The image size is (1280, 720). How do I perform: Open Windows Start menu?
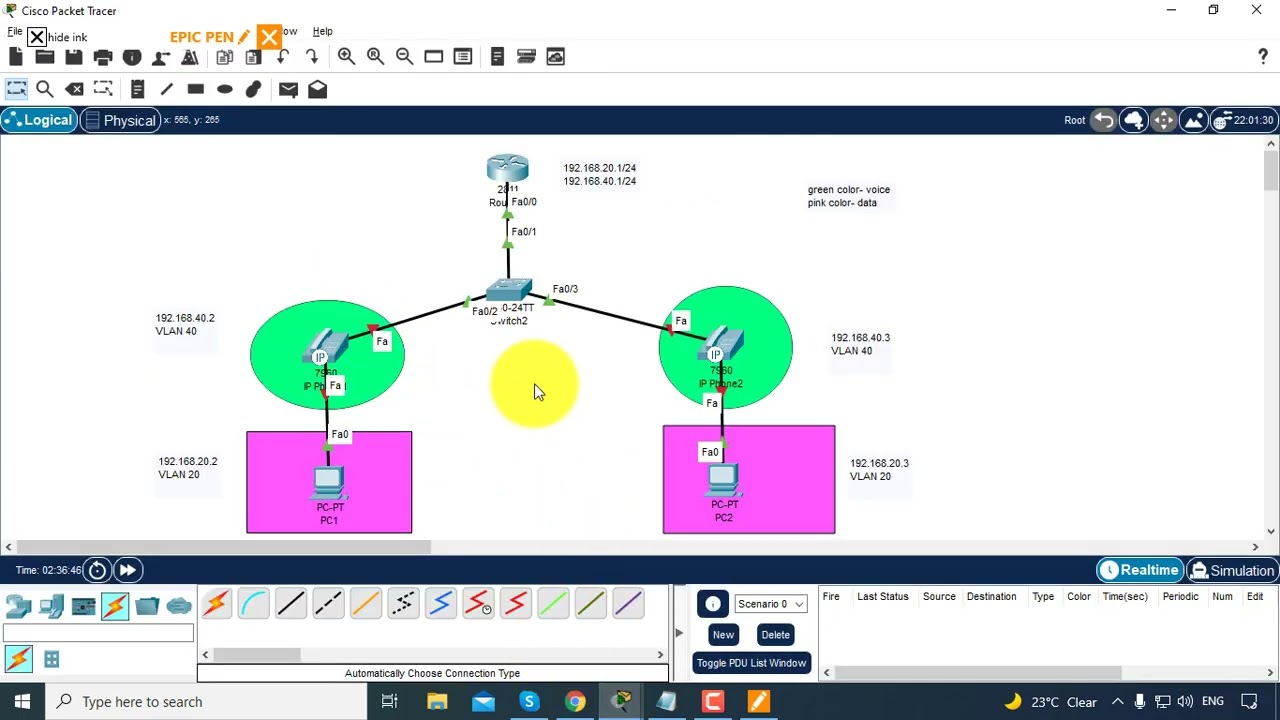(22, 701)
